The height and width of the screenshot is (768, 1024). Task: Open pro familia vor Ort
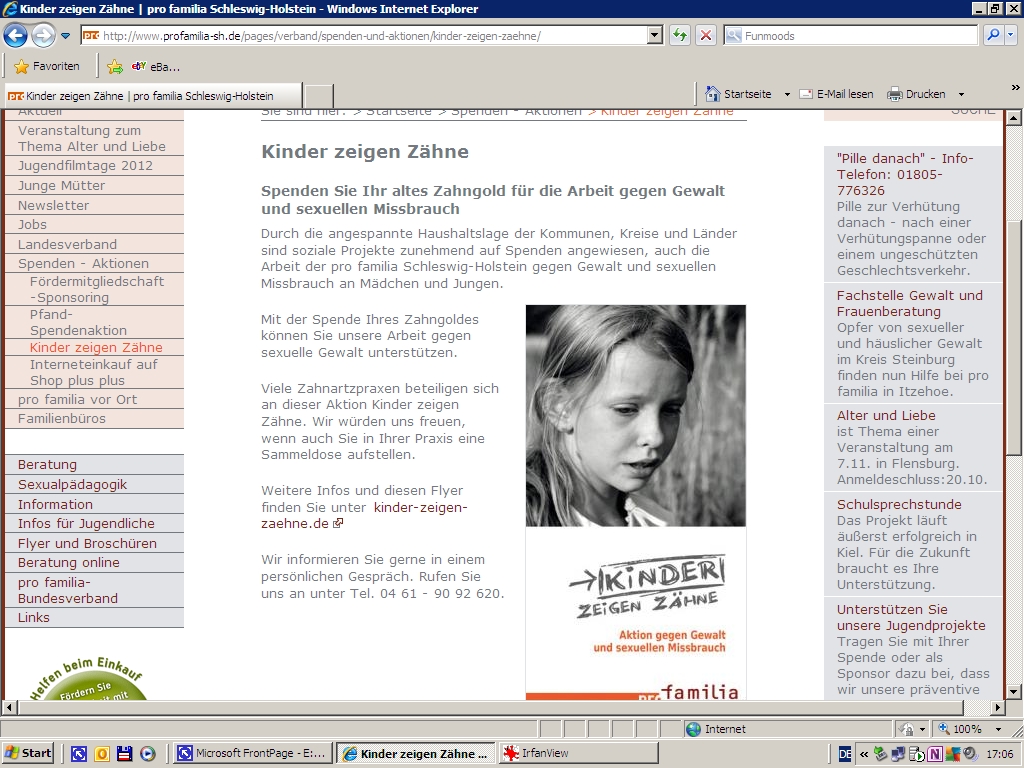[77, 400]
